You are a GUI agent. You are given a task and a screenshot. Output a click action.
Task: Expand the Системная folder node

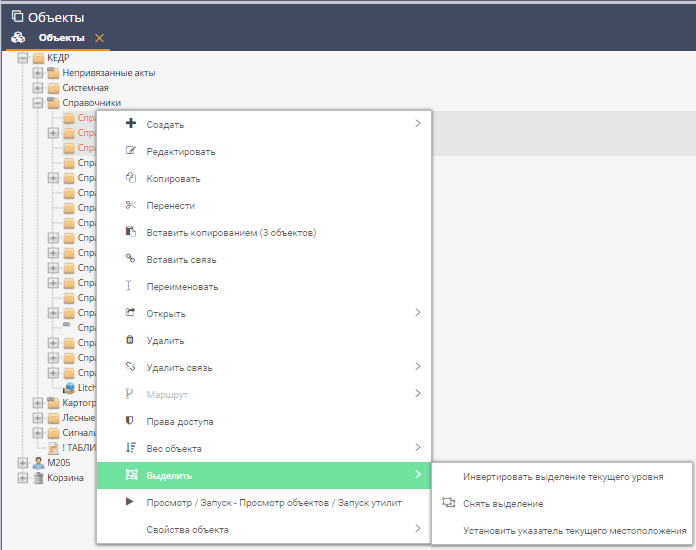[x=38, y=88]
